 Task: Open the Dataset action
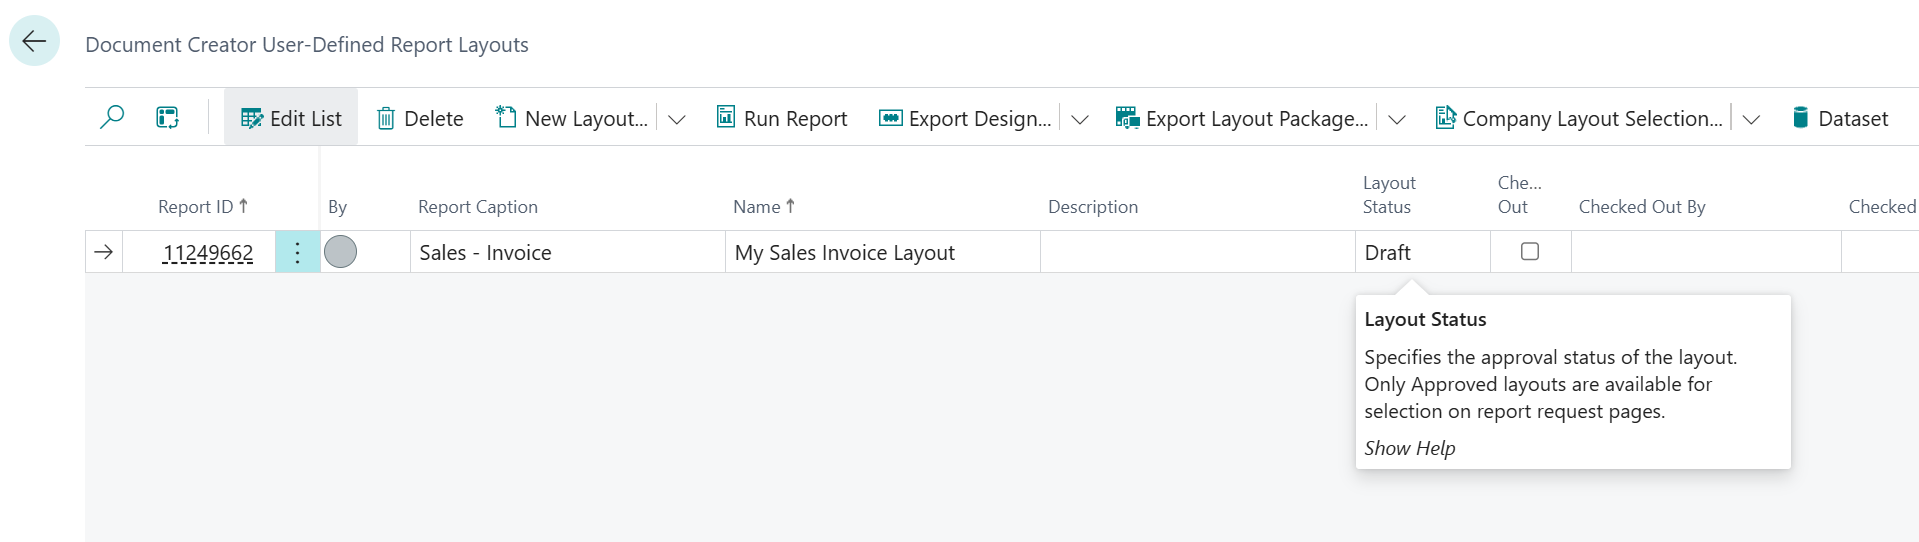click(x=1840, y=118)
